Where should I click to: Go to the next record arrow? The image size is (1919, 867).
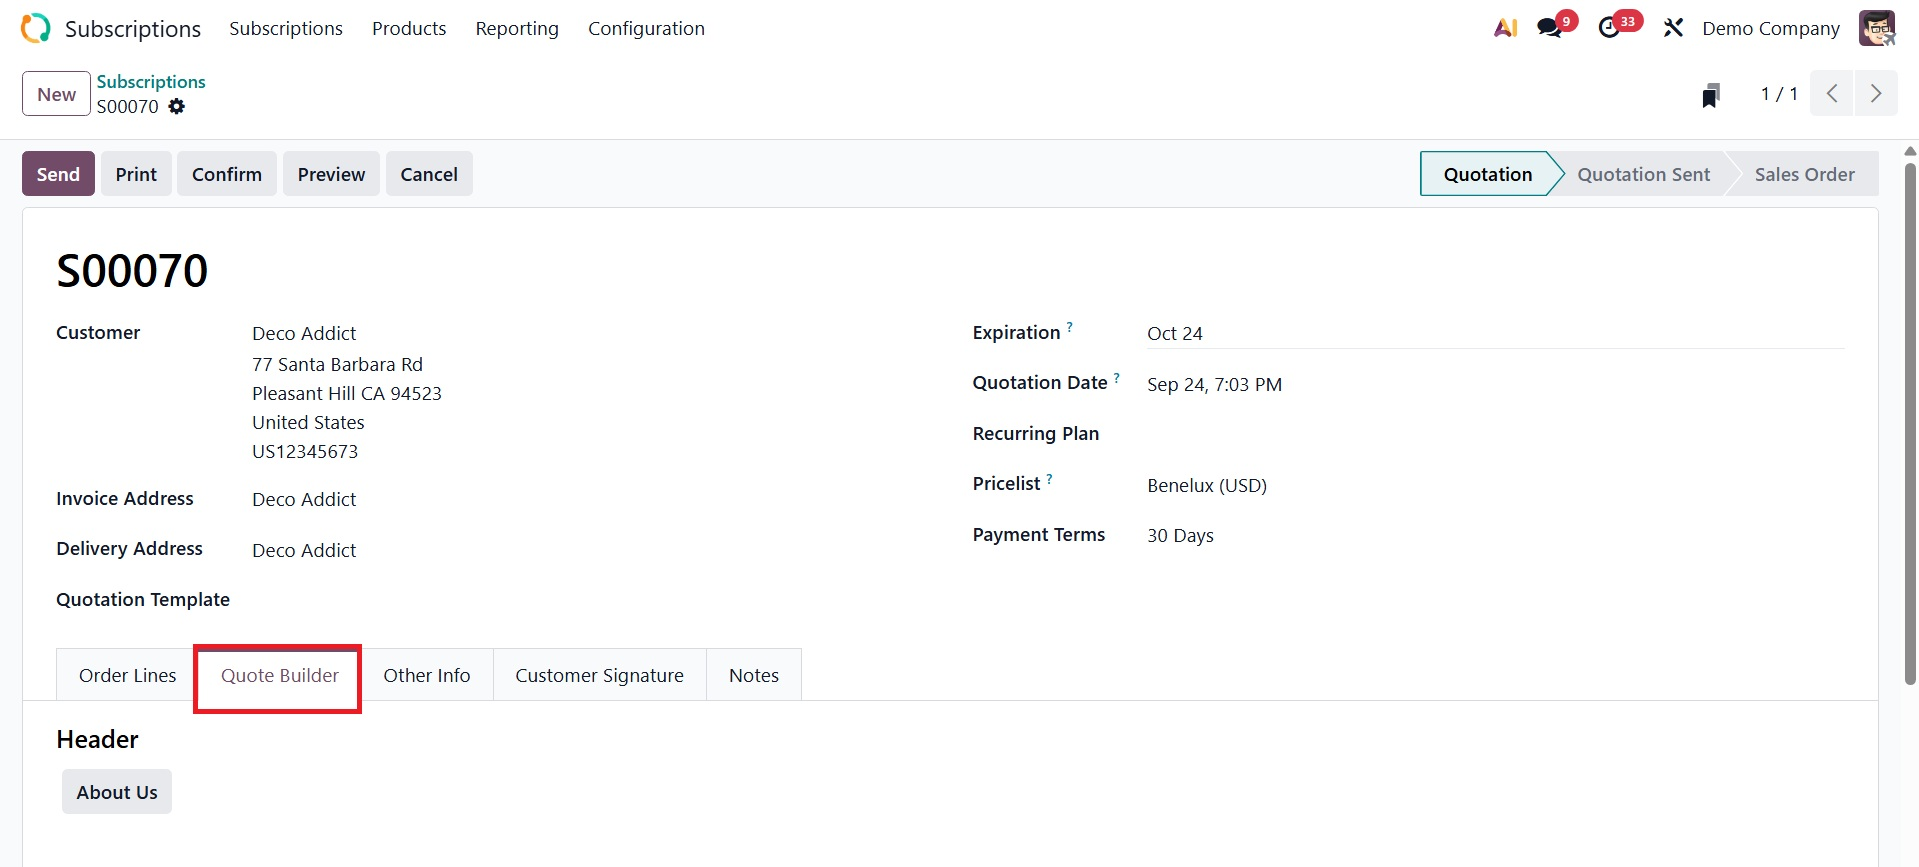pos(1876,94)
